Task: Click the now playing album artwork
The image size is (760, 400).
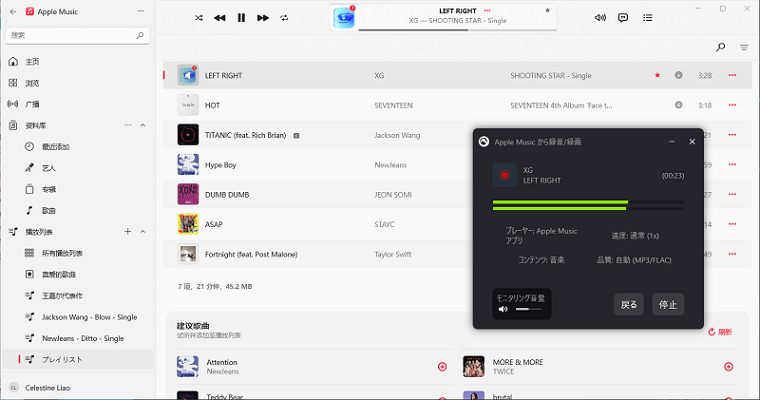Action: 344,18
